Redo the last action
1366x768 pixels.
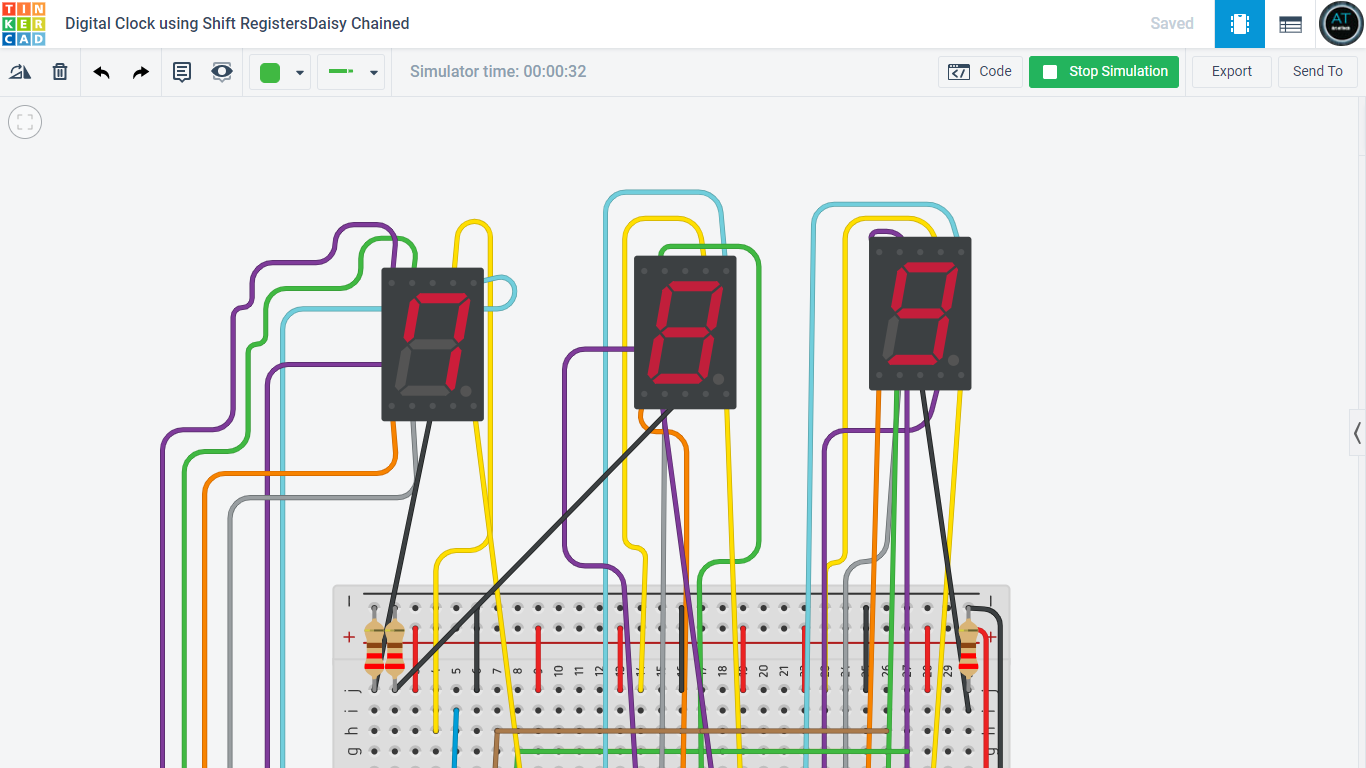141,72
